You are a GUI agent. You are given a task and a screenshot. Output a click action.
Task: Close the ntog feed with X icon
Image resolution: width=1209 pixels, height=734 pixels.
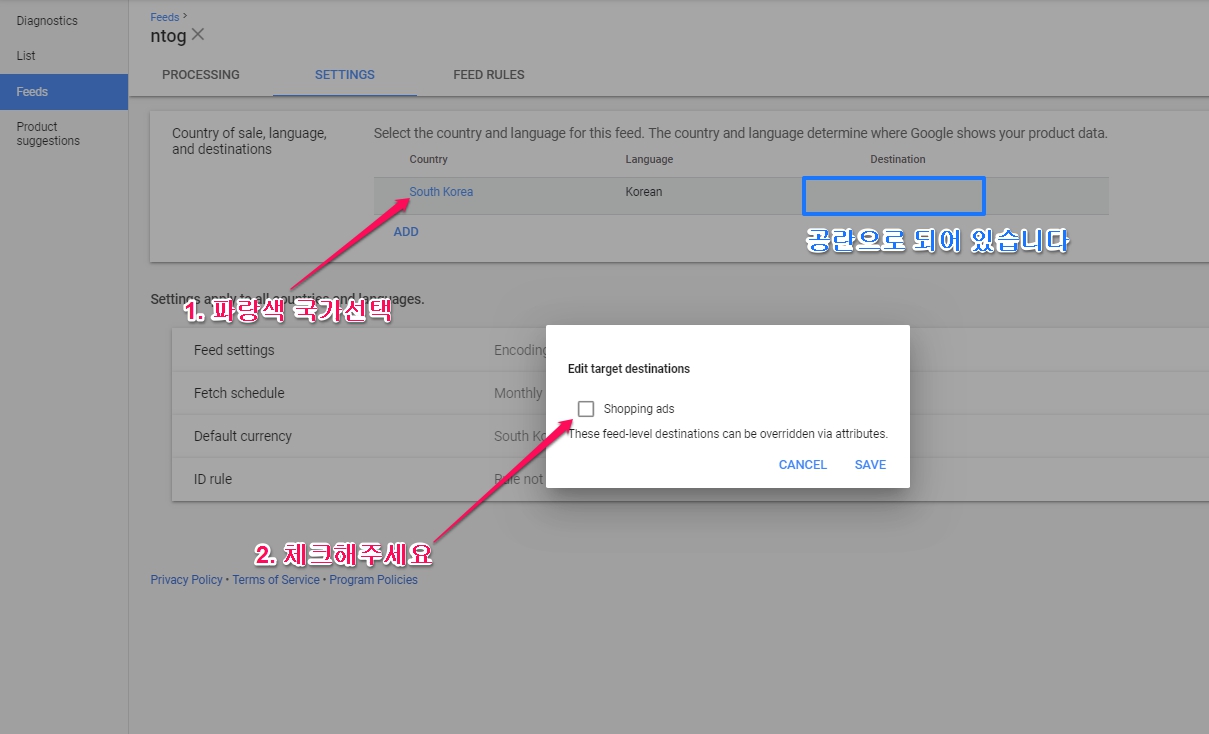pos(198,35)
